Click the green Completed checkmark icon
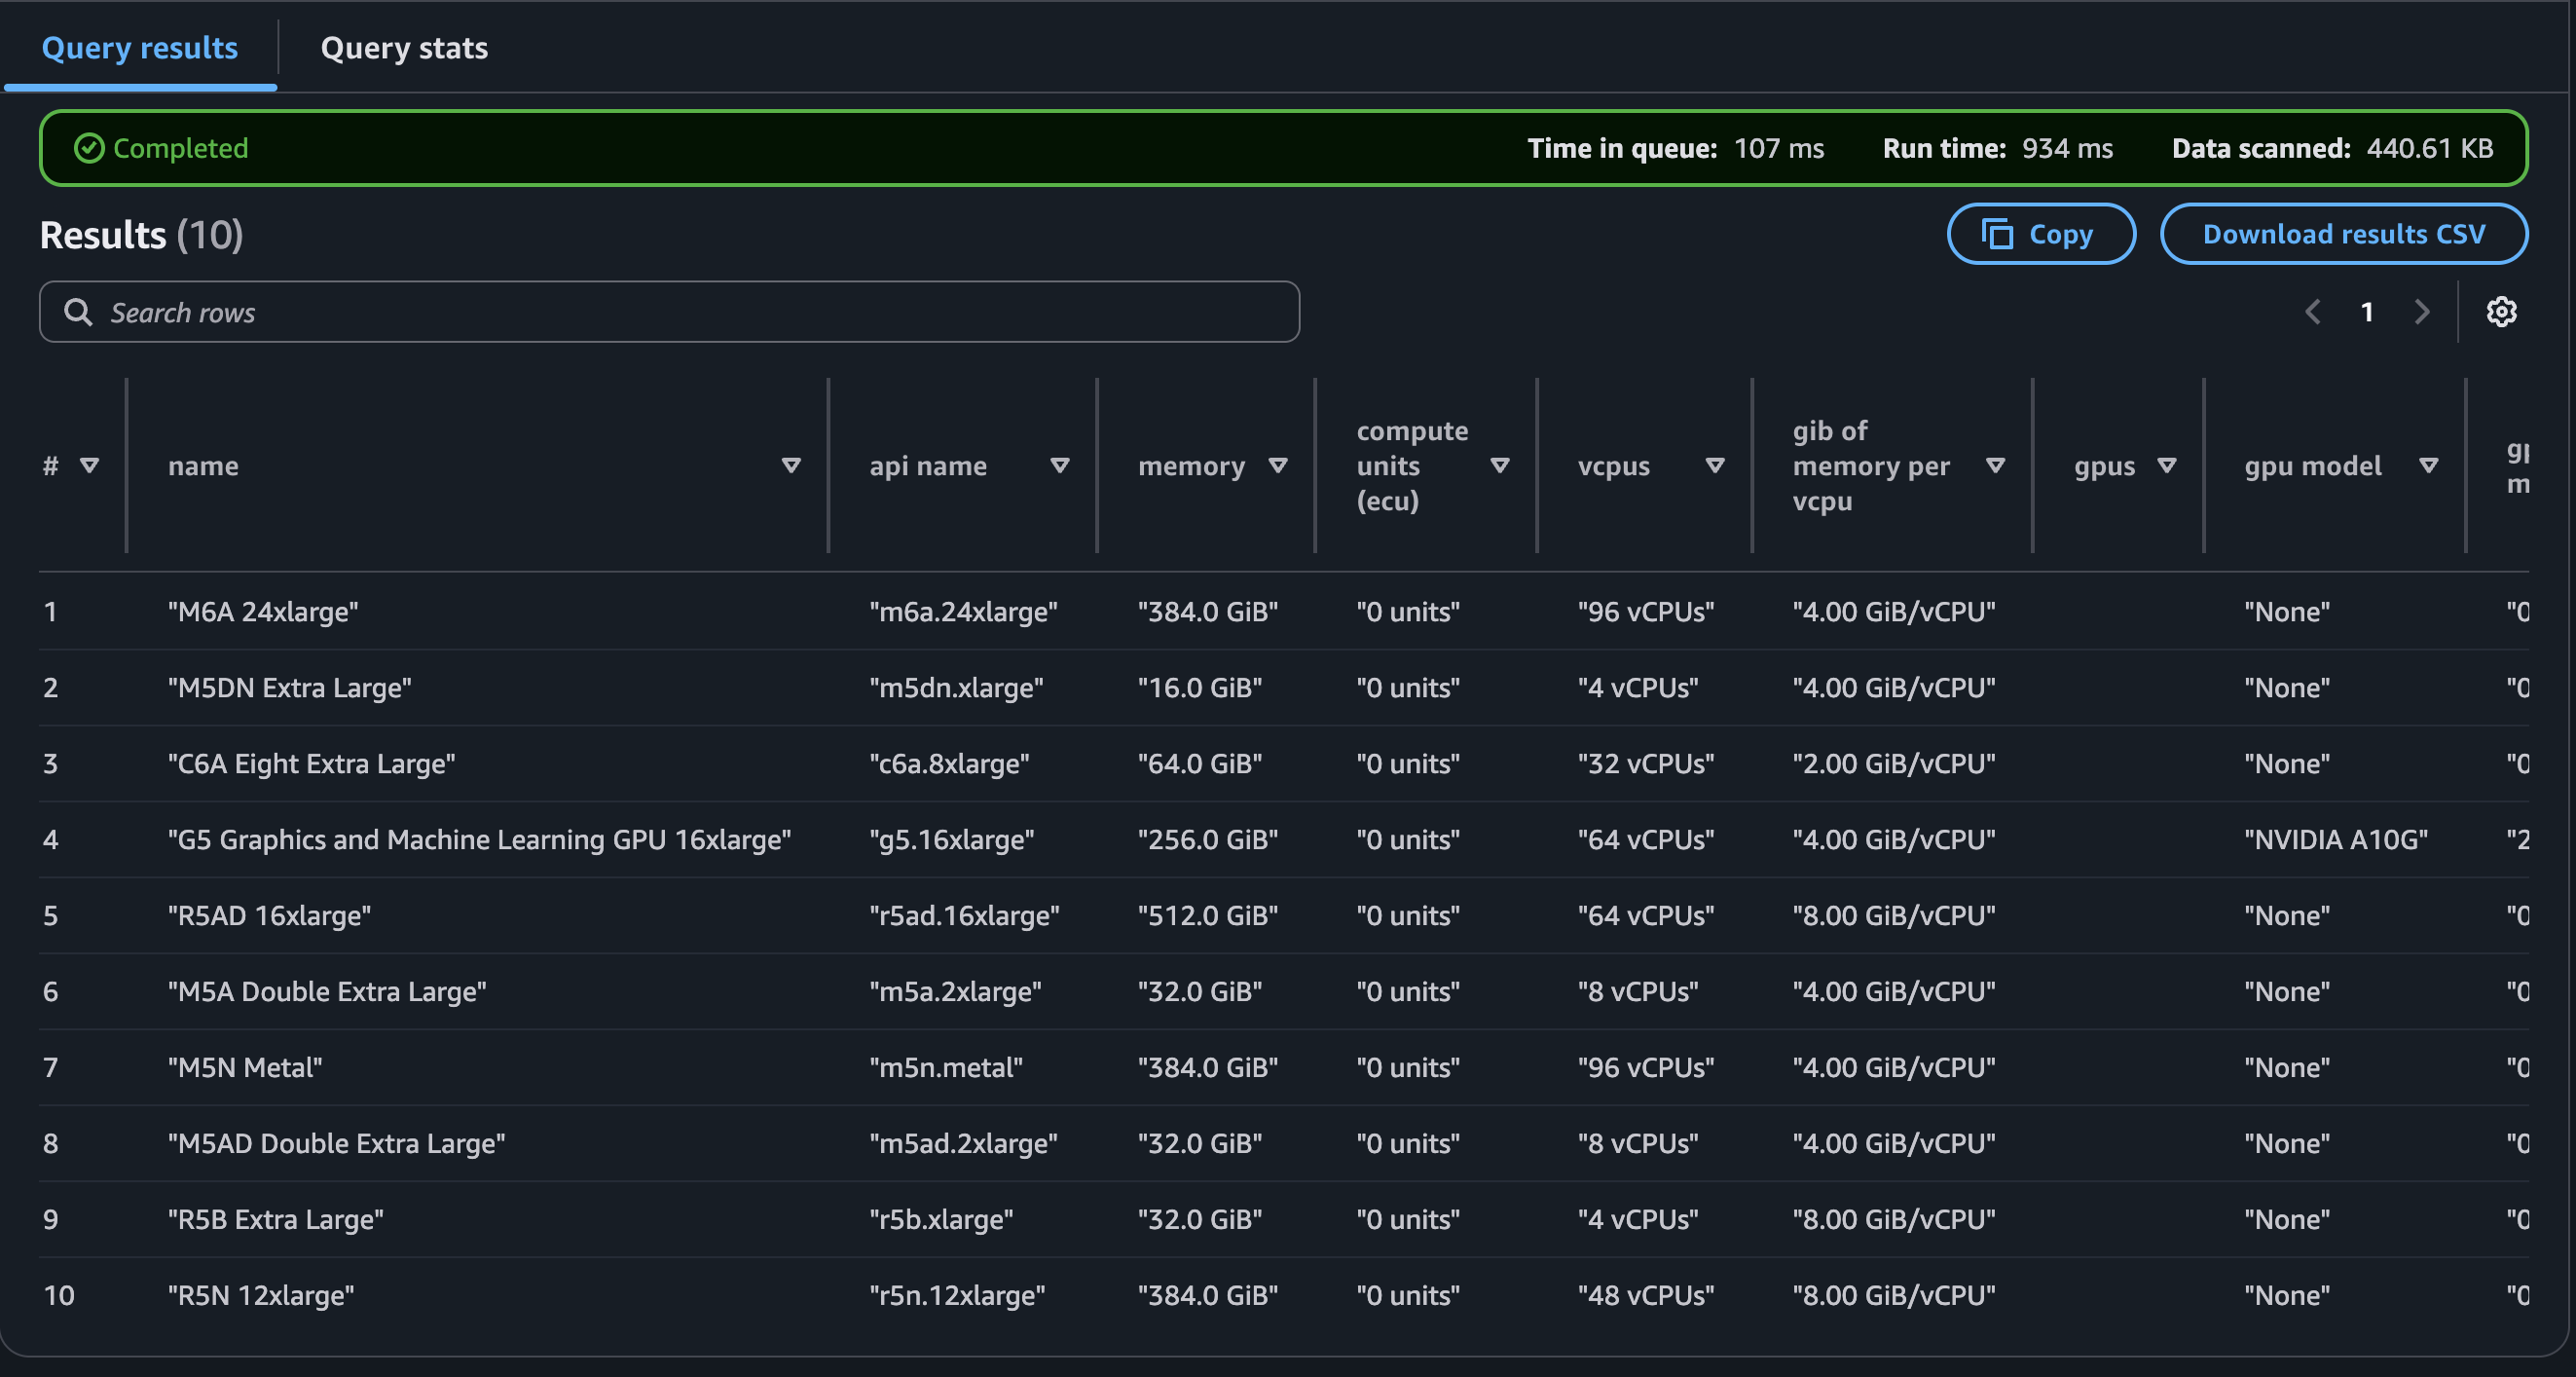Viewport: 2576px width, 1377px height. point(89,148)
